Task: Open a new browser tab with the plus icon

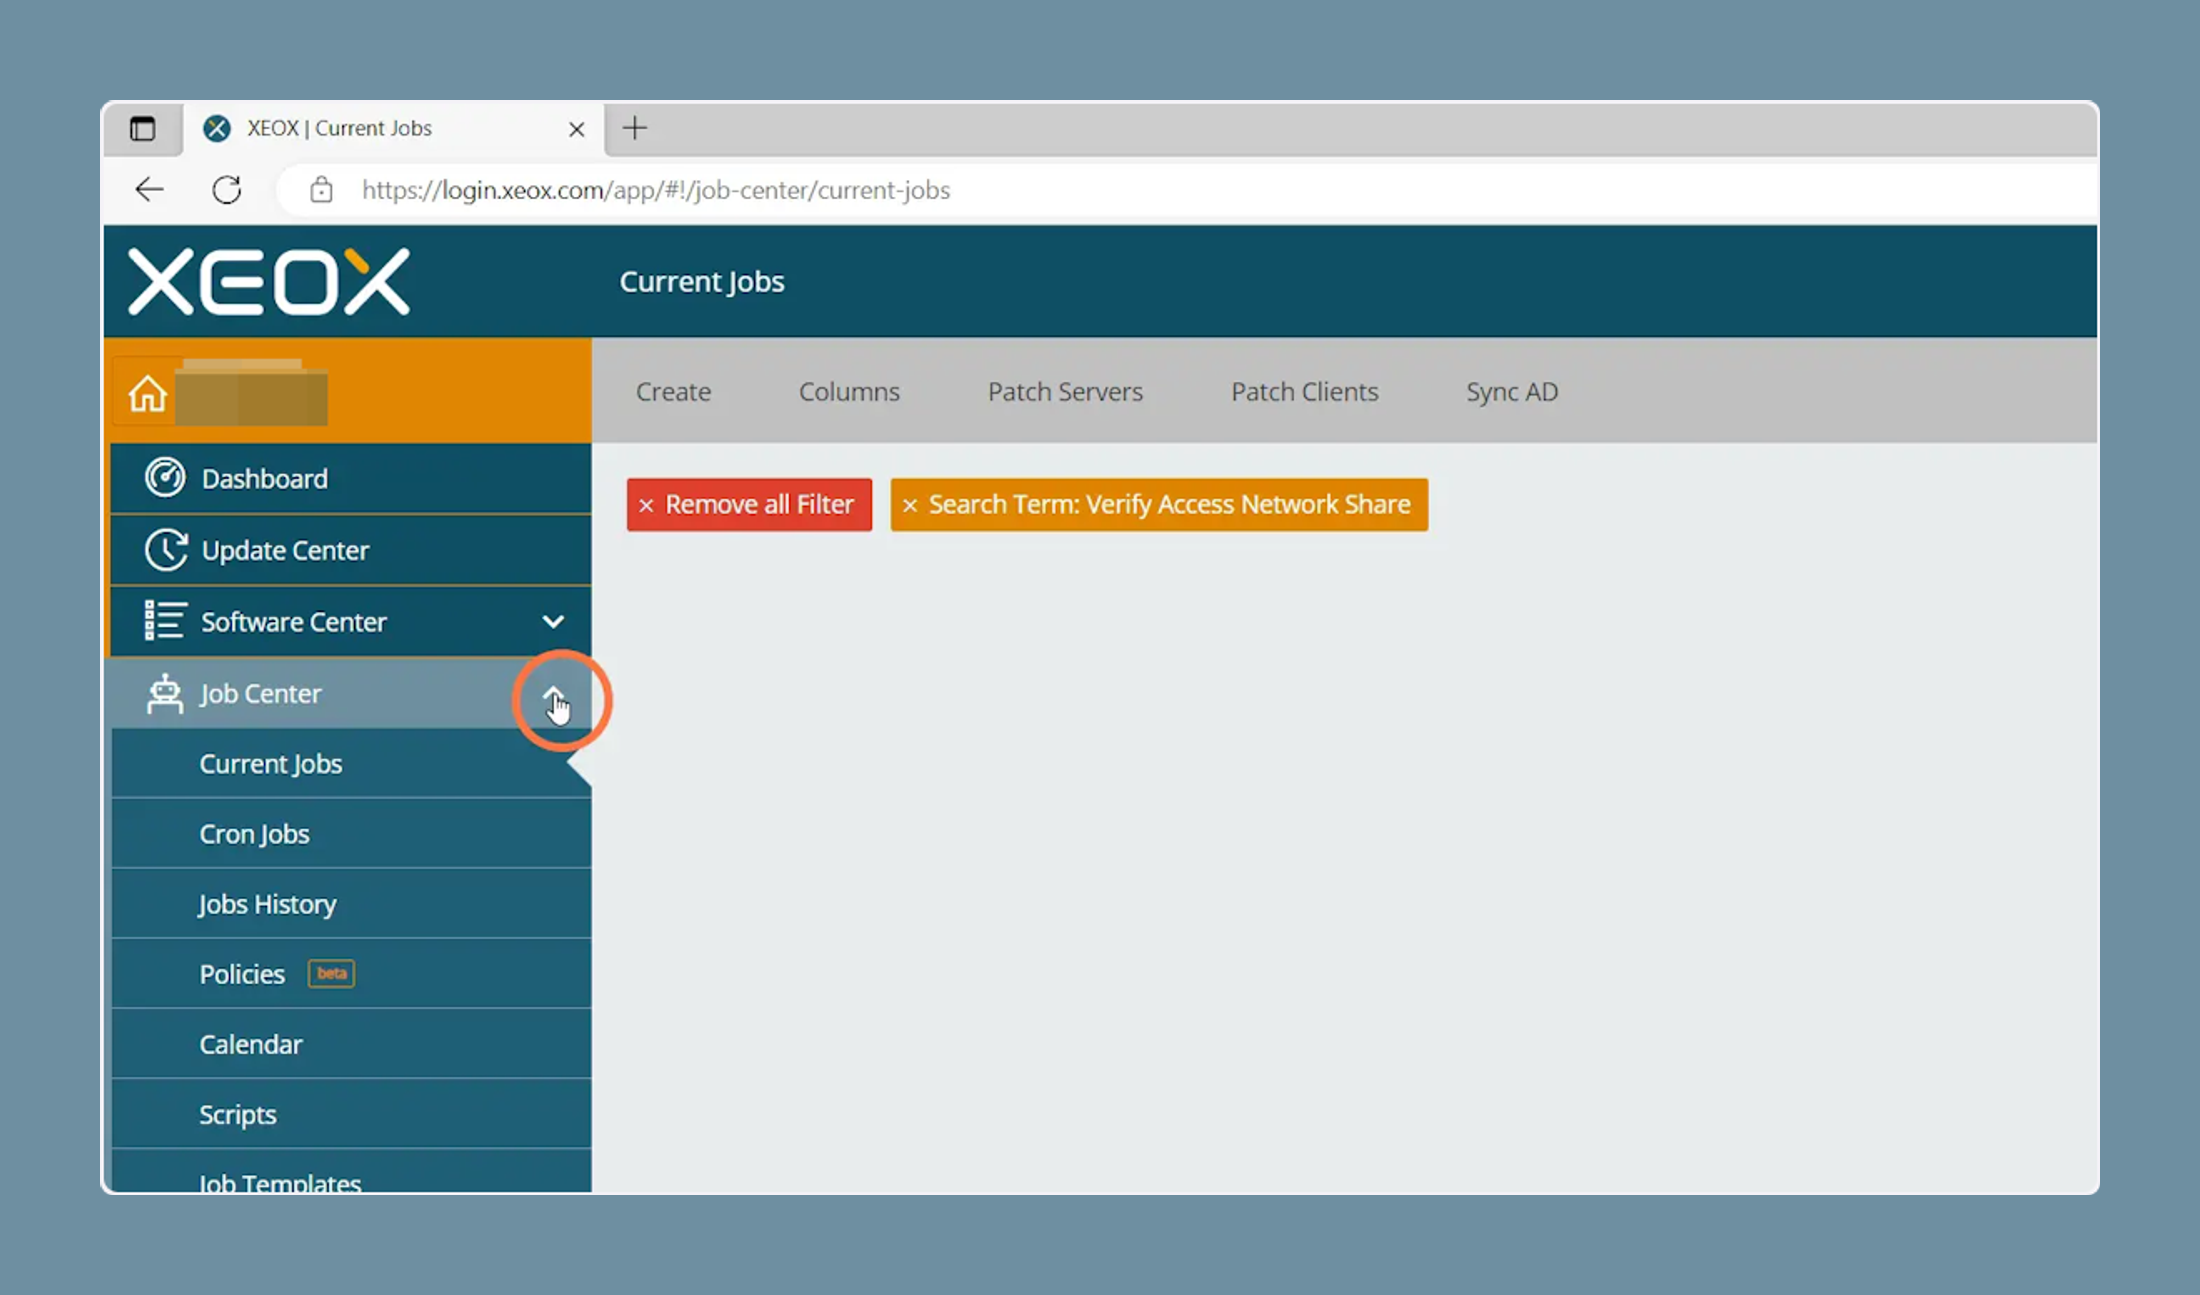Action: (x=635, y=128)
